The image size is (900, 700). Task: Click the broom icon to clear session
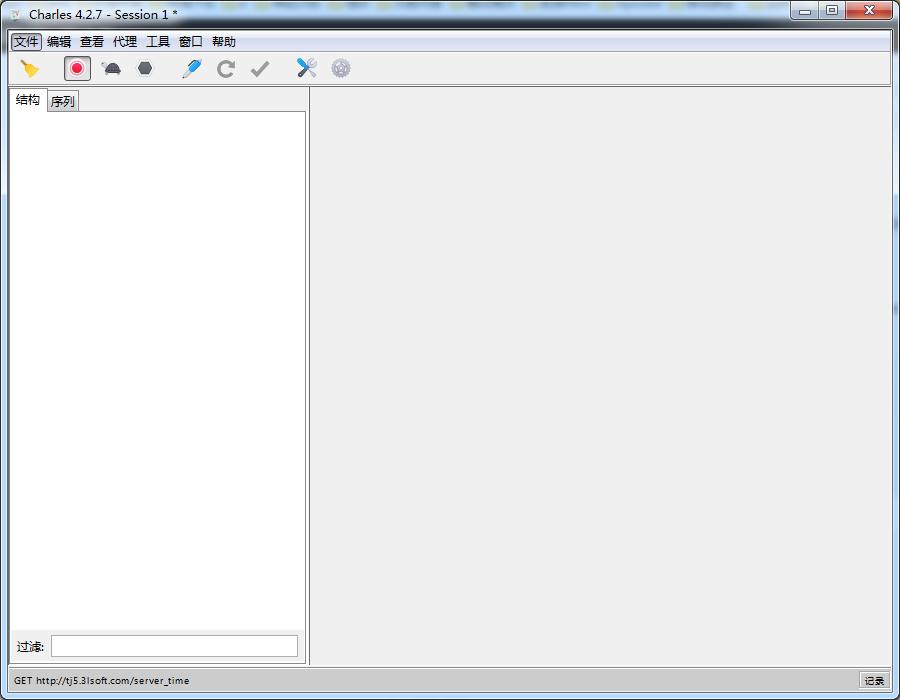pyautogui.click(x=30, y=68)
